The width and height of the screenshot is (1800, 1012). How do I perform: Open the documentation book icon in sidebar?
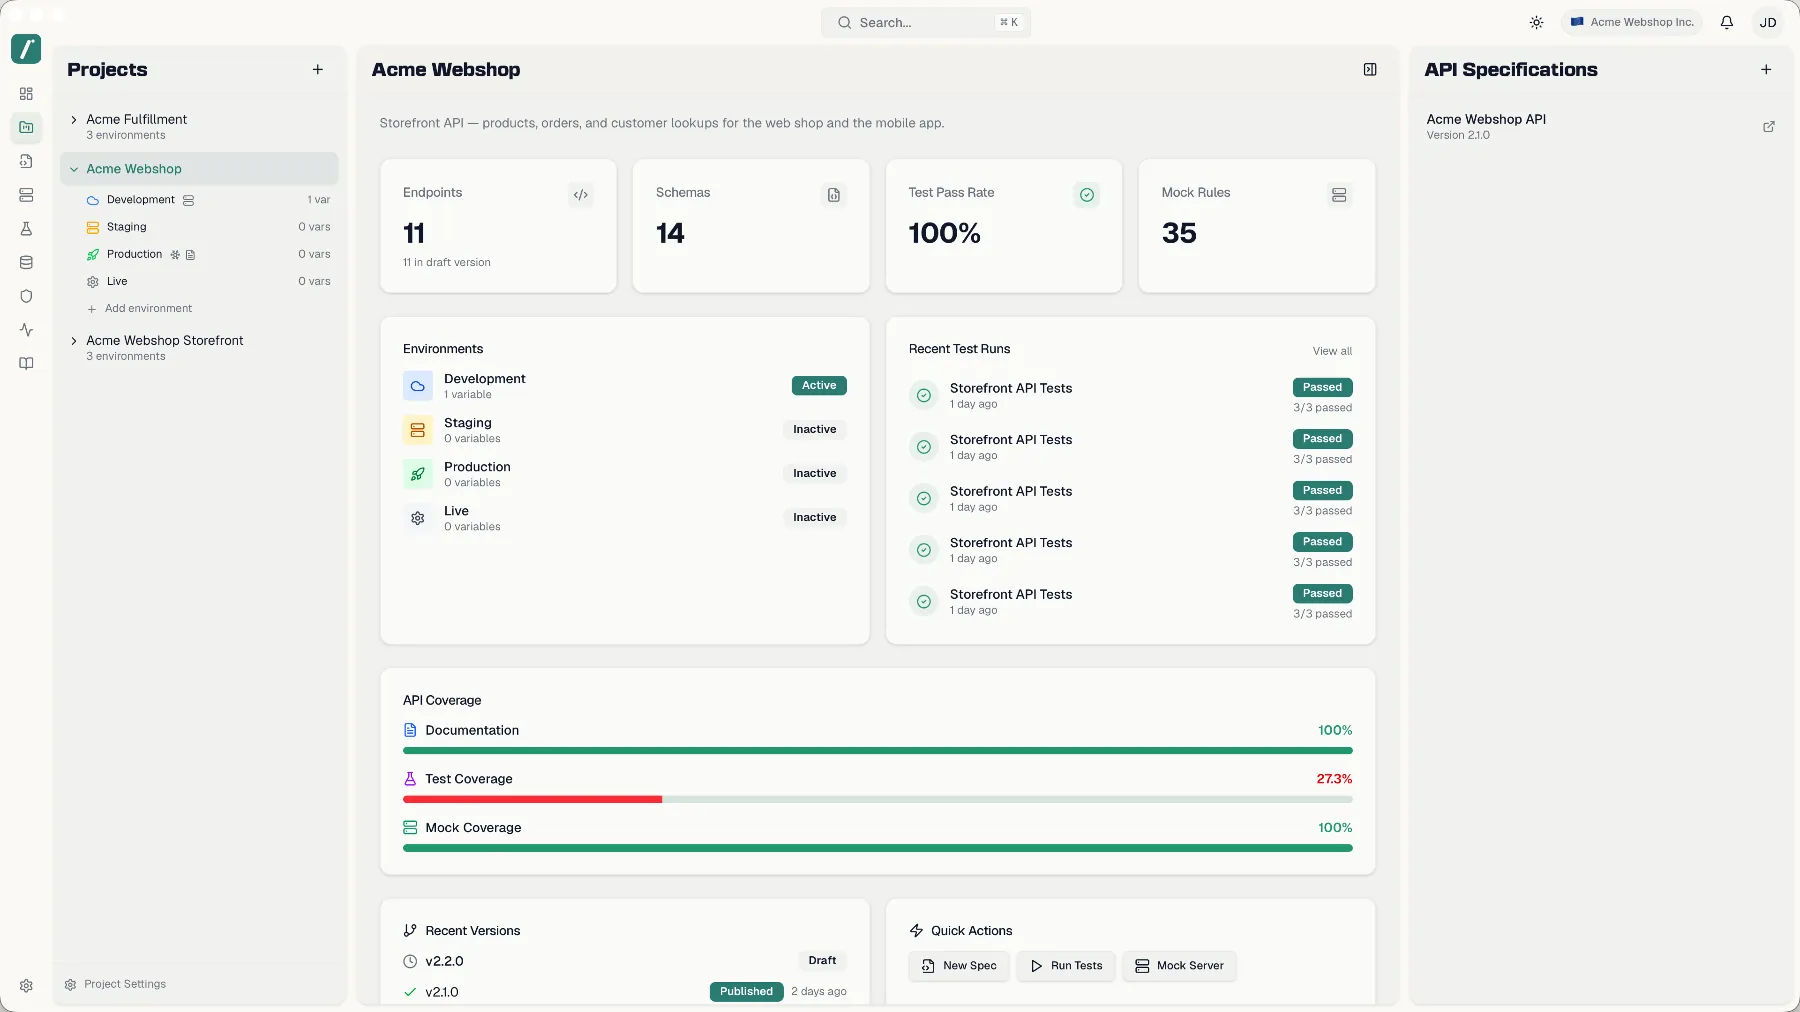26,364
